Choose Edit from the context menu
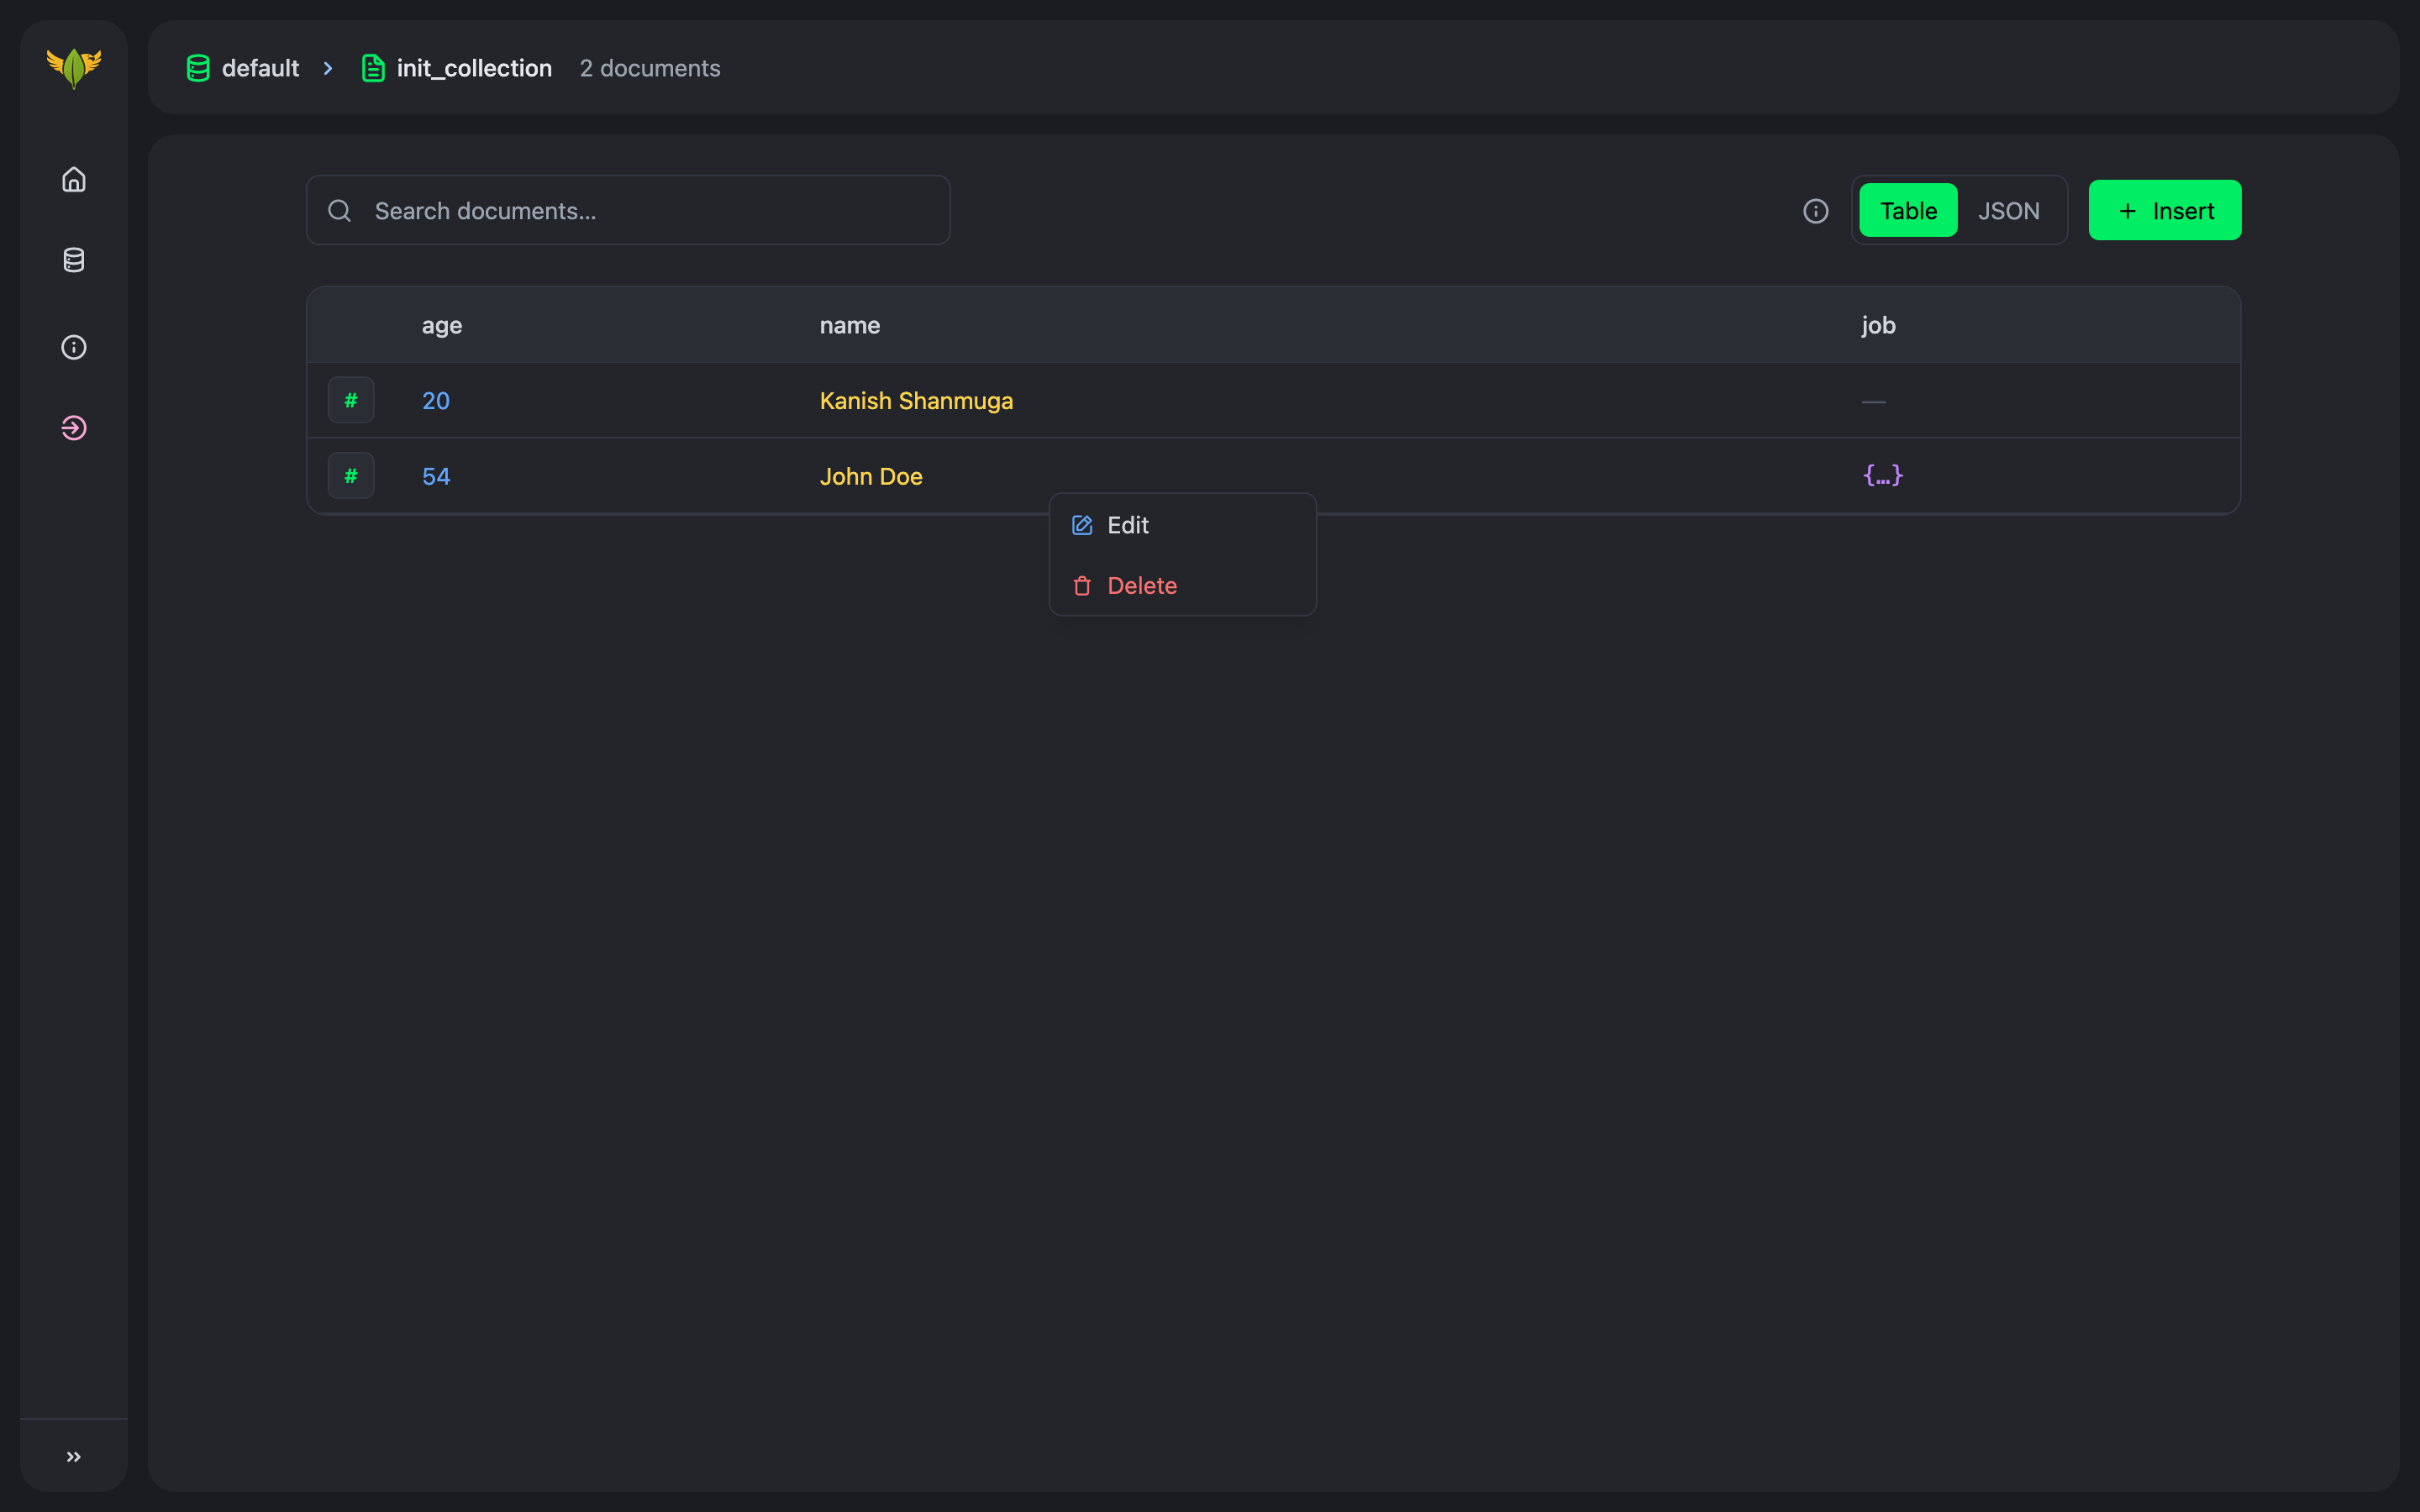This screenshot has width=2420, height=1512. coord(1126,524)
